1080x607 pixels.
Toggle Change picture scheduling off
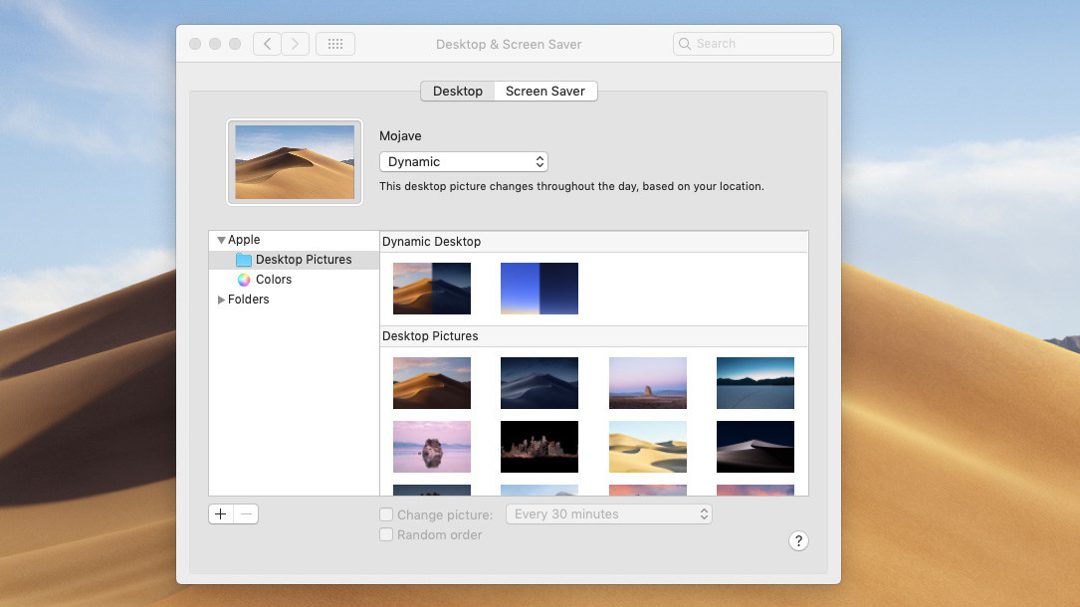tap(386, 514)
